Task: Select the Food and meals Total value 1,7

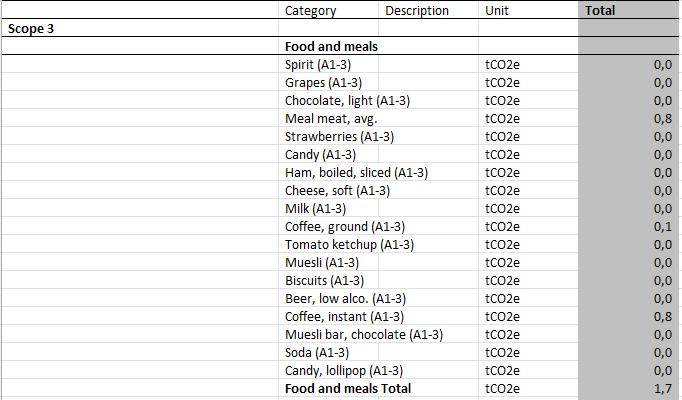Action: click(x=661, y=389)
